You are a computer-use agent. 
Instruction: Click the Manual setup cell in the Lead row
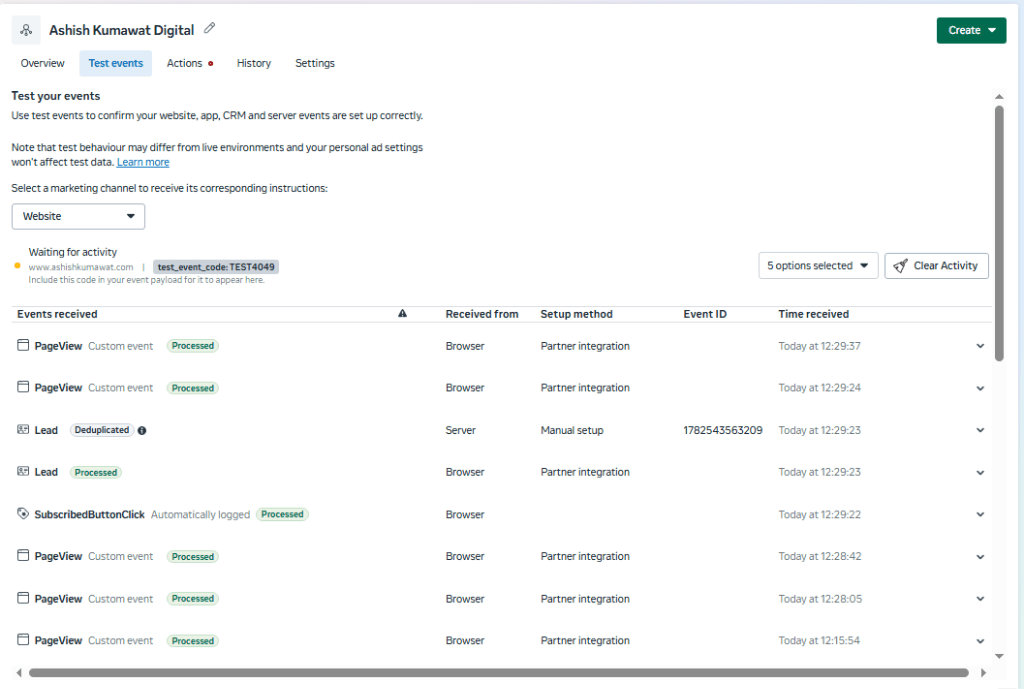pyautogui.click(x=572, y=430)
